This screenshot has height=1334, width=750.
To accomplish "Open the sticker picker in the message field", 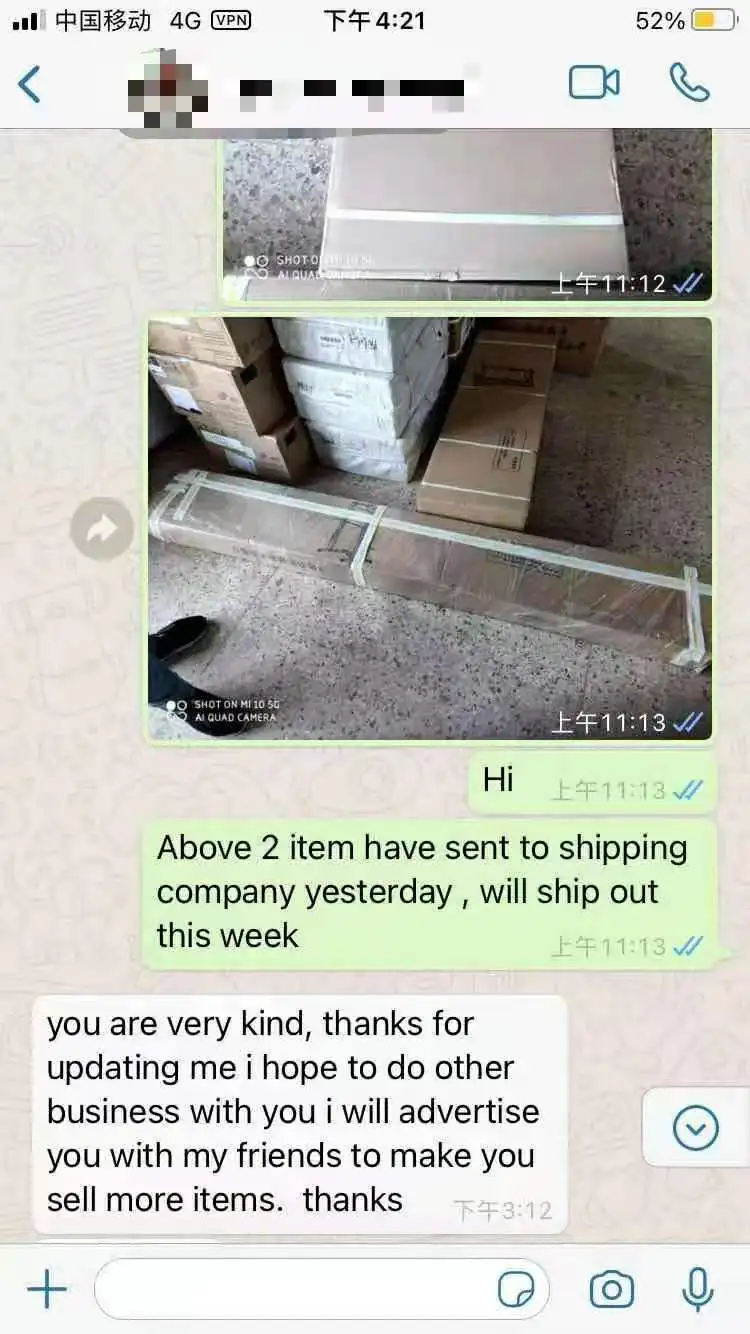I will [516, 1290].
